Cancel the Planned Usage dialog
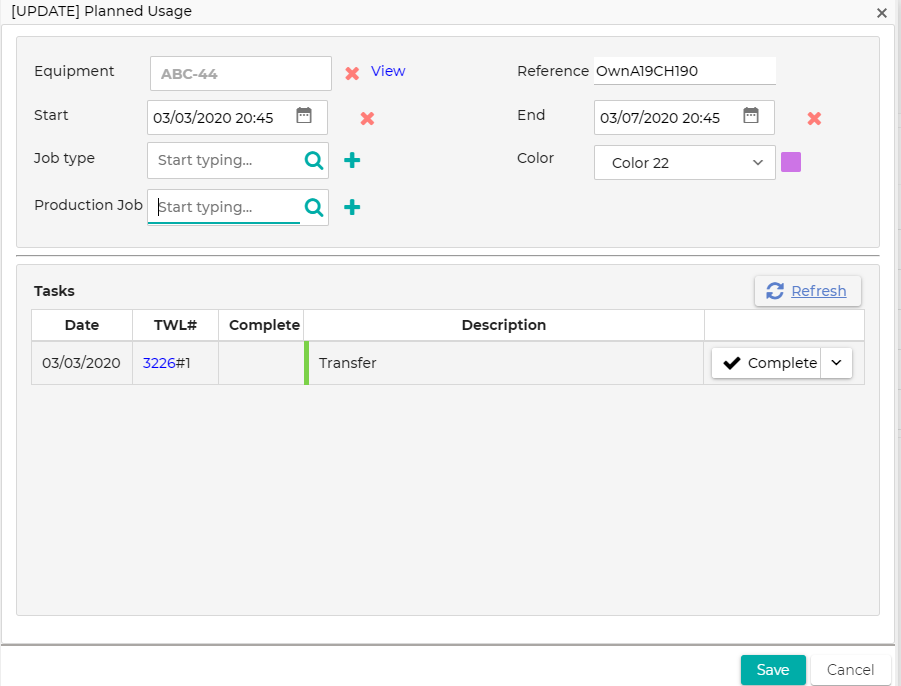The image size is (901, 686). pyautogui.click(x=850, y=670)
